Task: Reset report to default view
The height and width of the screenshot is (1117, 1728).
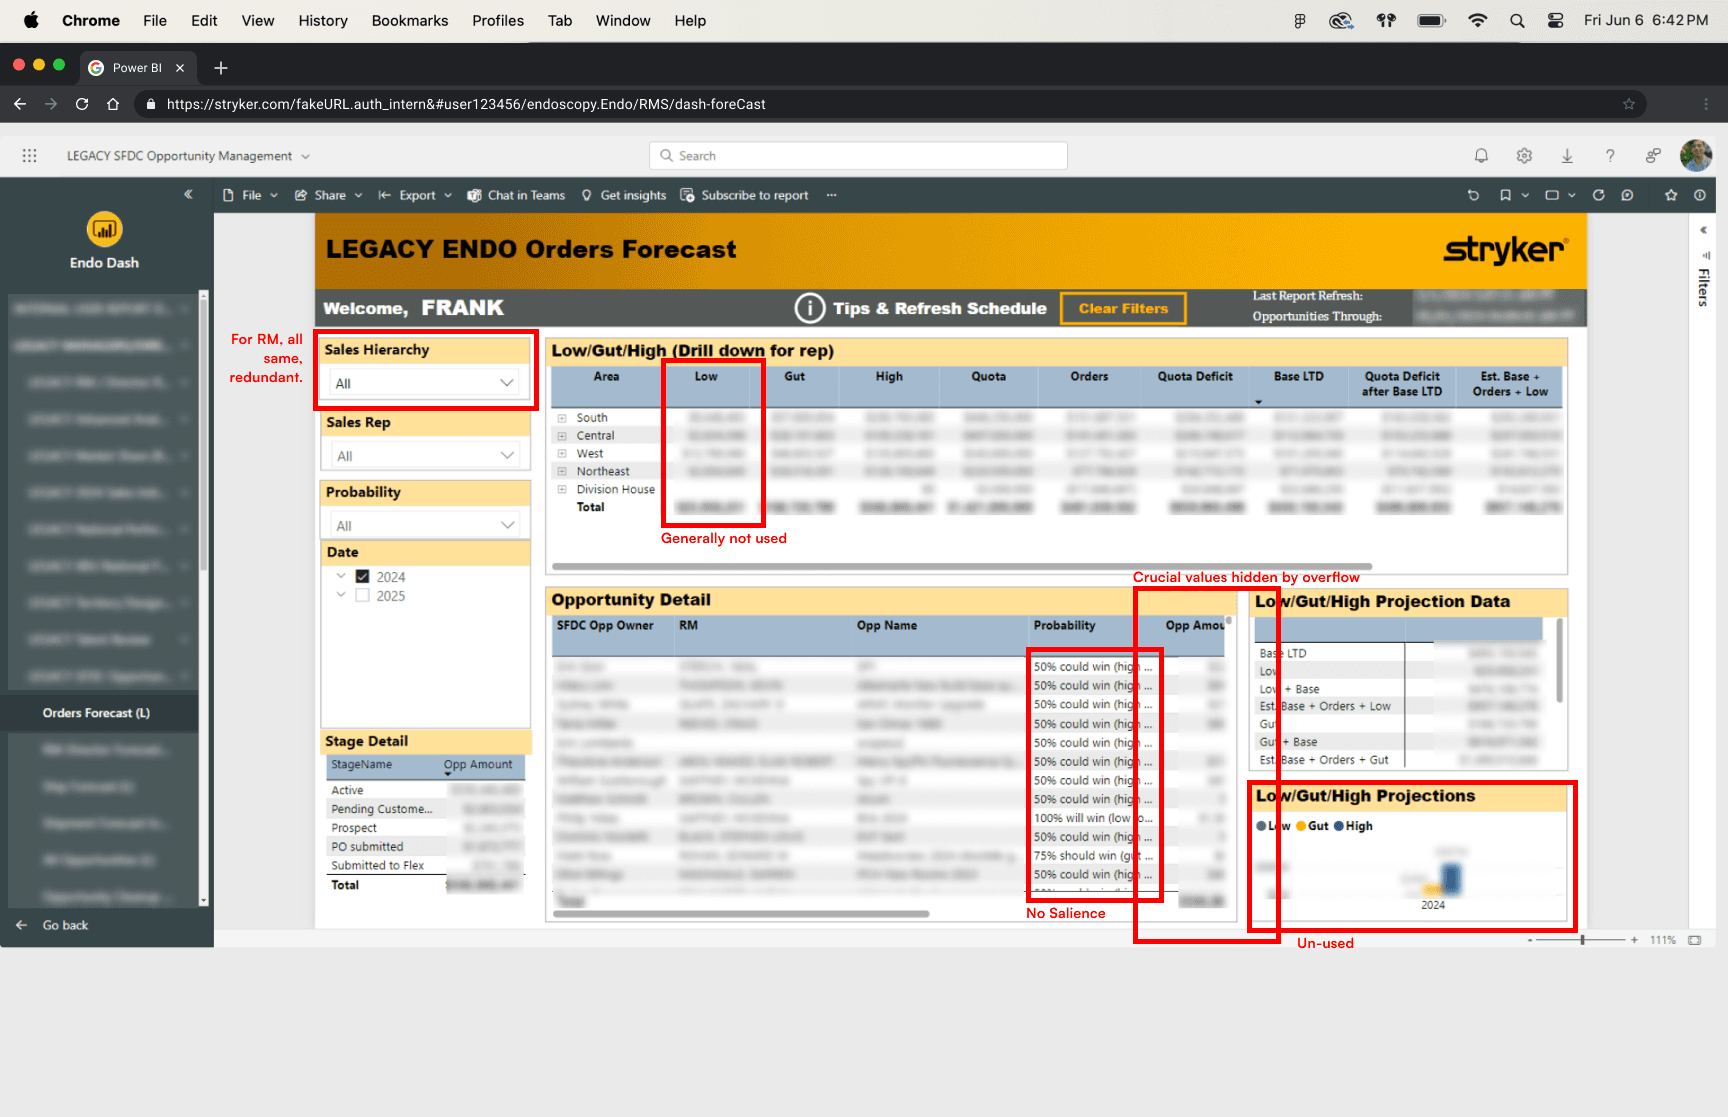Action: coord(1473,195)
